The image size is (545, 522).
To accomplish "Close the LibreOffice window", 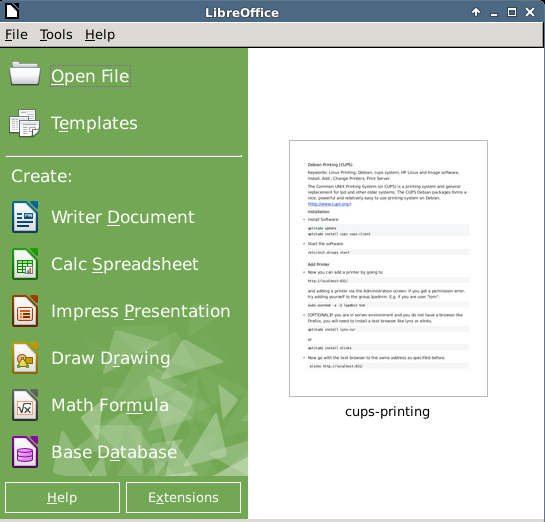I will click(530, 12).
